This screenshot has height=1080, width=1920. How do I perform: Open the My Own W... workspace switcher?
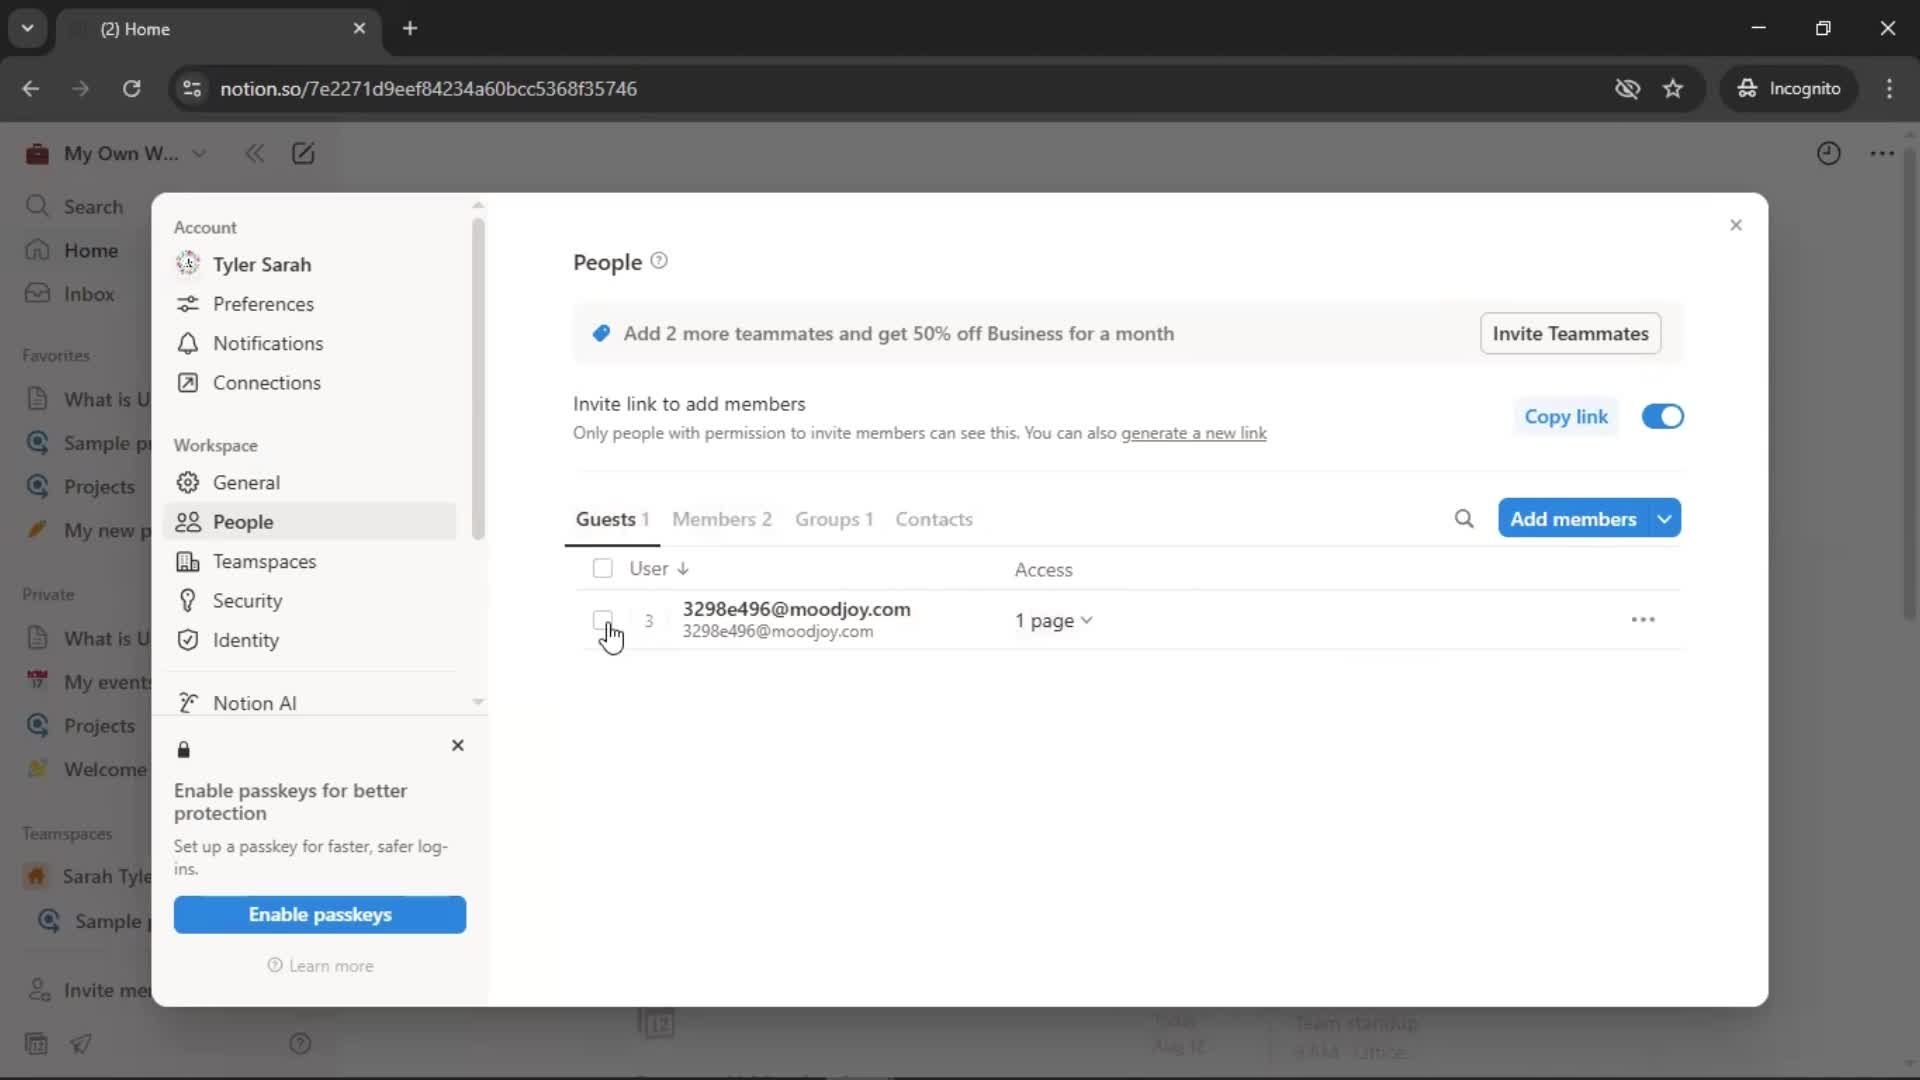pyautogui.click(x=116, y=153)
